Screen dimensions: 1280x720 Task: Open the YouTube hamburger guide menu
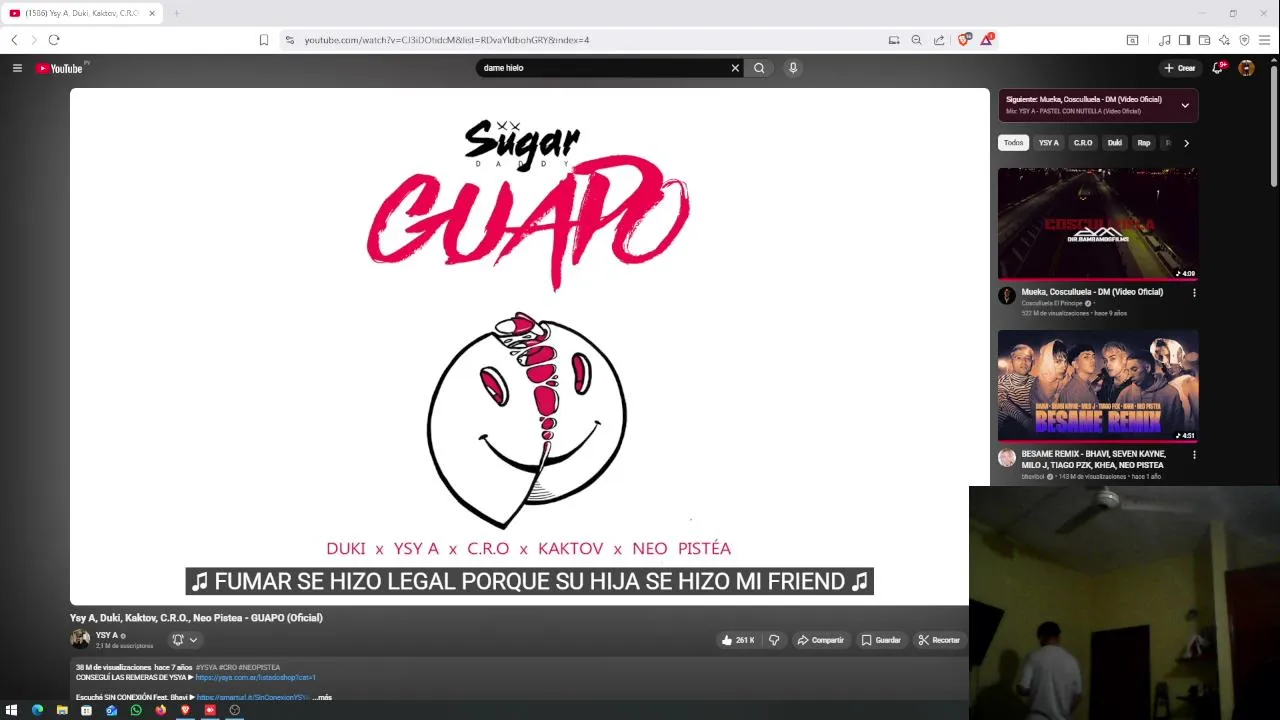click(x=17, y=68)
